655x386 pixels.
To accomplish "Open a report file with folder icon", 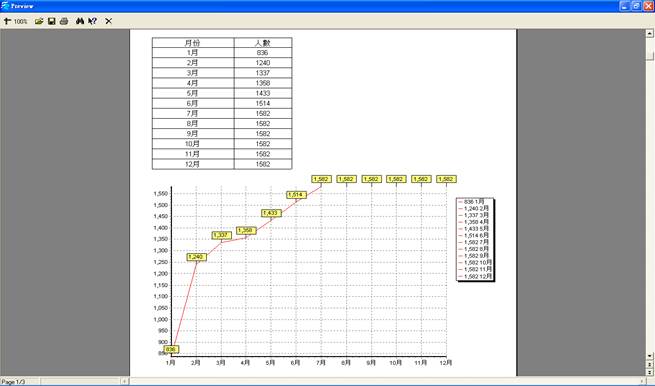I will [x=39, y=21].
